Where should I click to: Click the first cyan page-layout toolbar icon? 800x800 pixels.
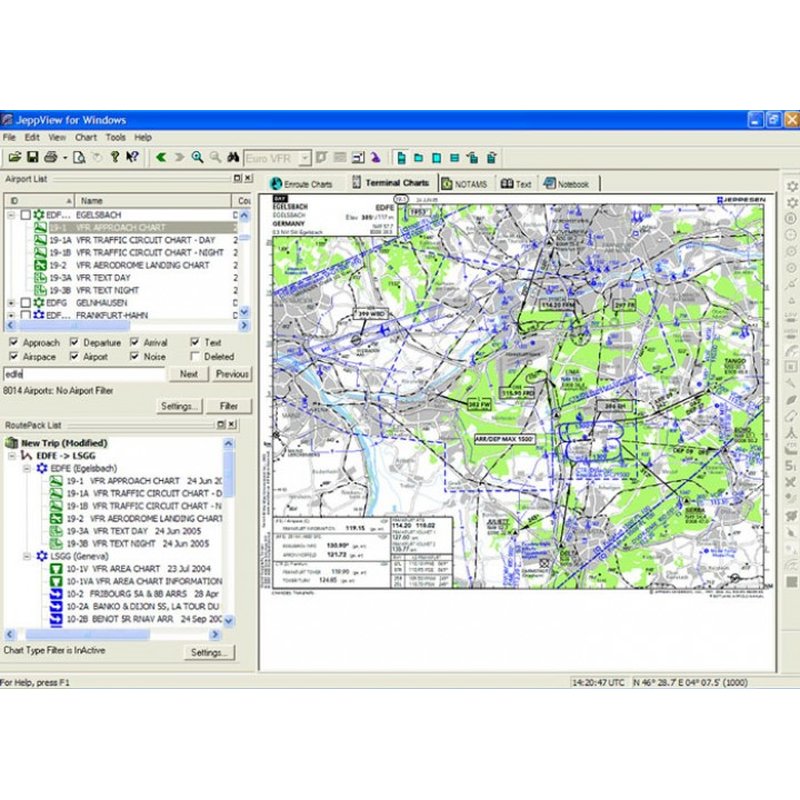402,158
